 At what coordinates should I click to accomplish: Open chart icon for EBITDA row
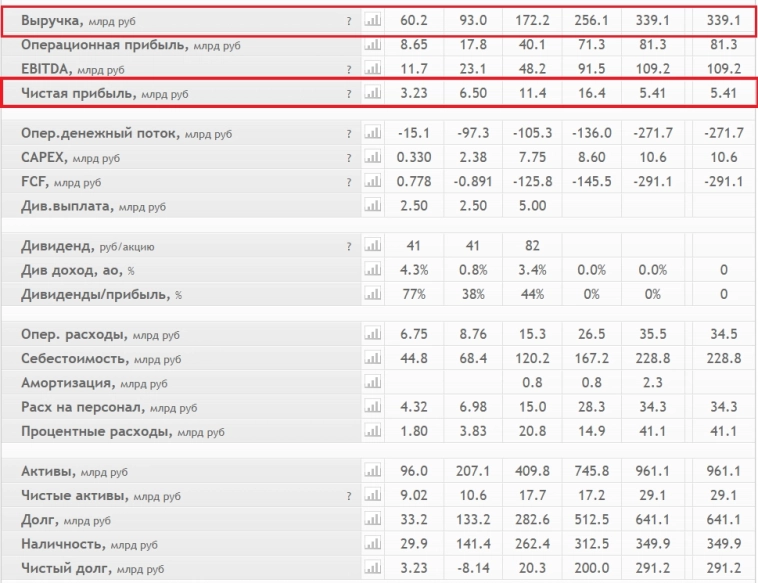click(x=372, y=69)
